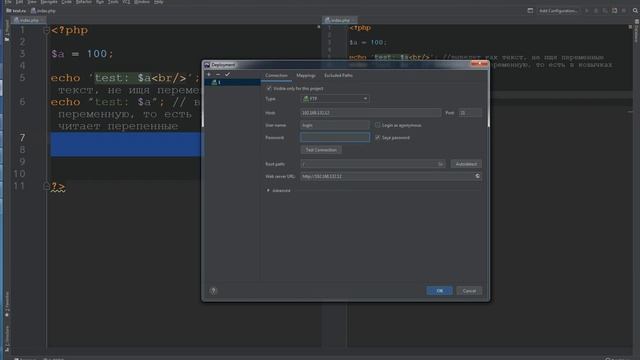This screenshot has width=640, height=360.
Task: Click index.php breadcrumb in navigation bar
Action: click(x=43, y=11)
